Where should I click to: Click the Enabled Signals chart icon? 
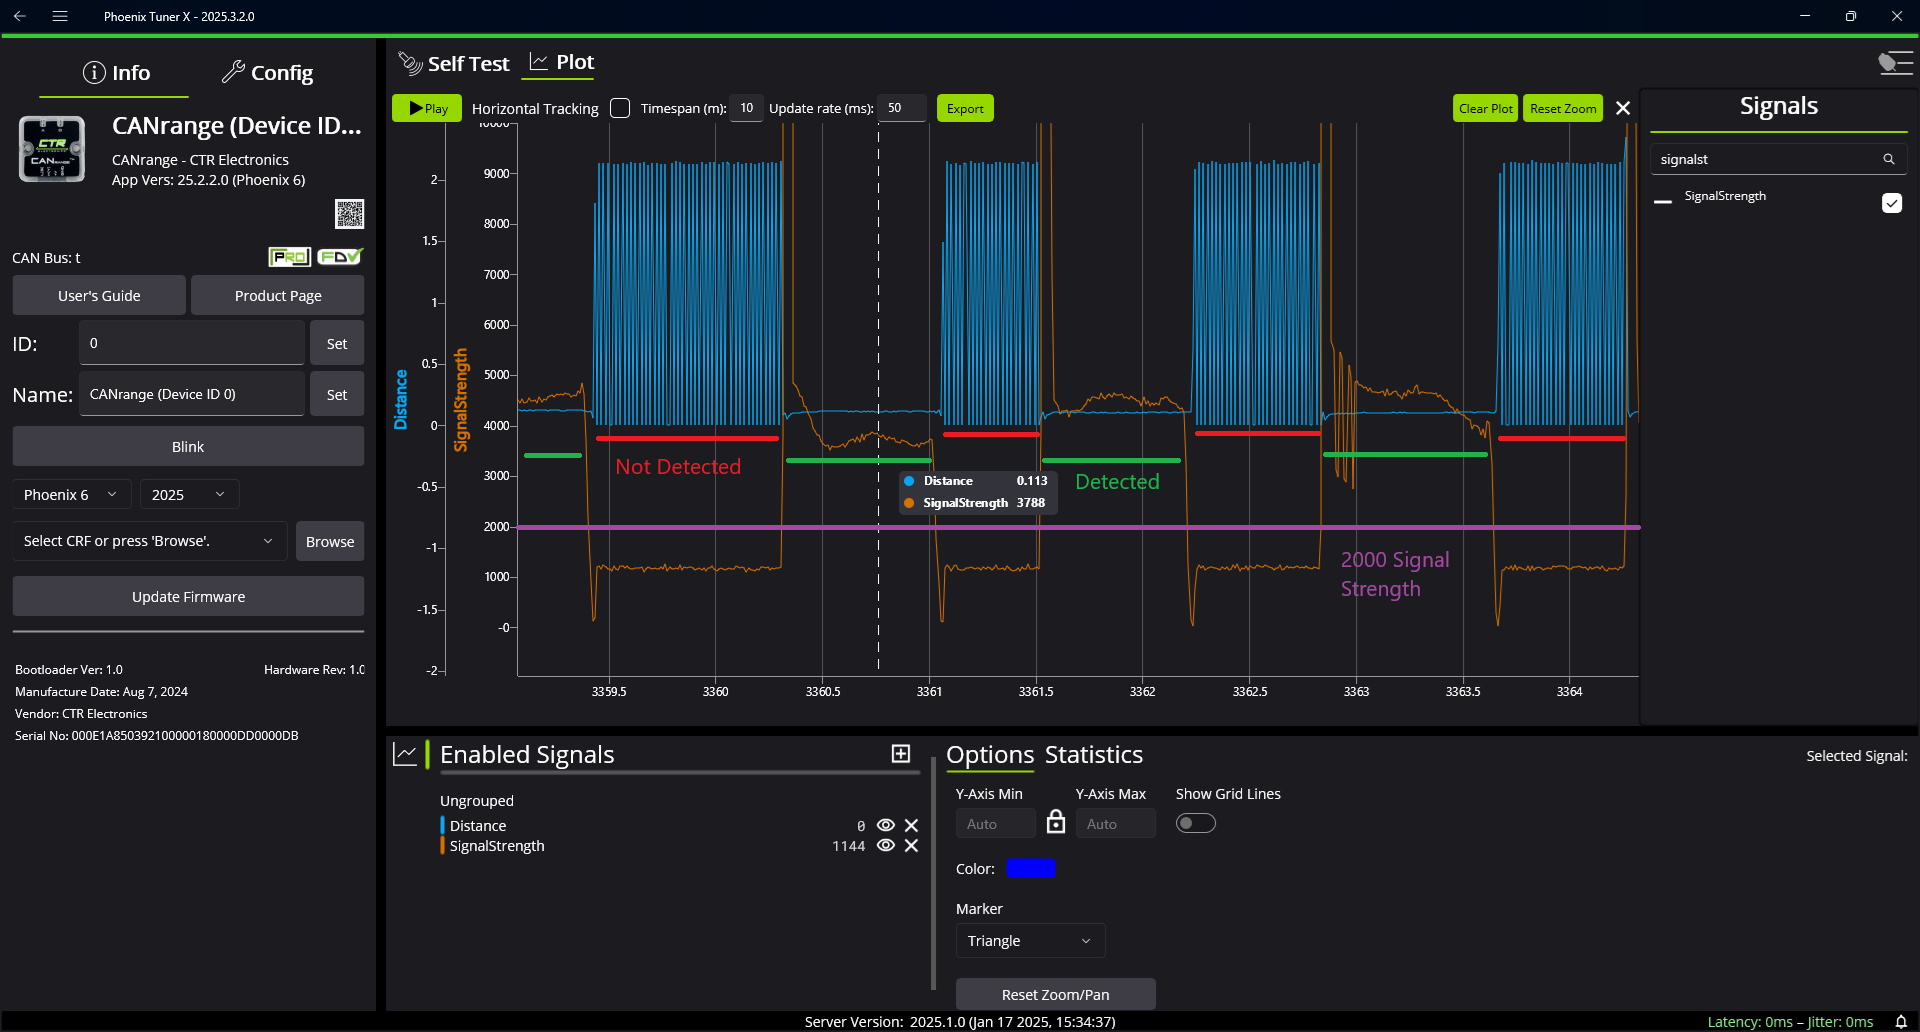click(405, 755)
